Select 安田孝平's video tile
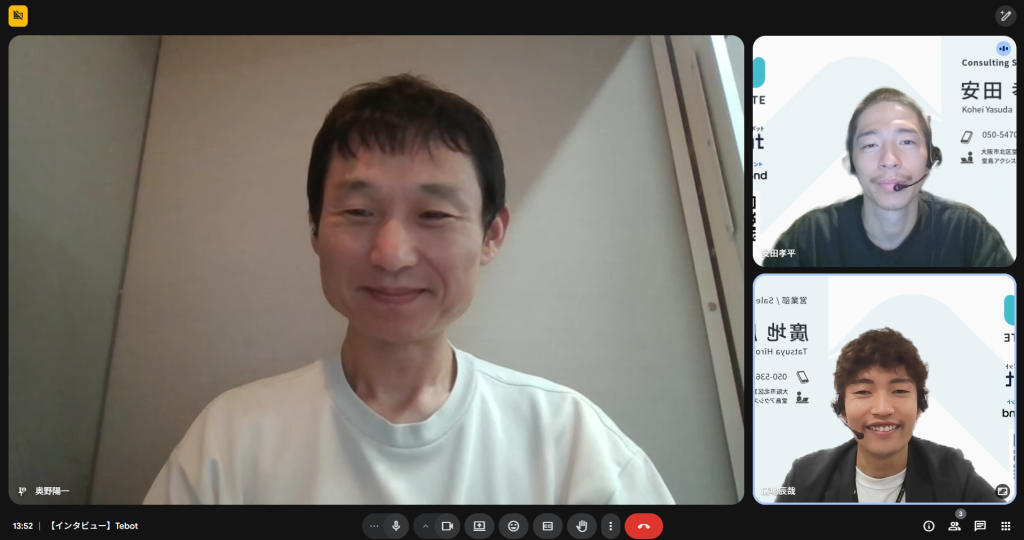Viewport: 1024px width, 540px height. pyautogui.click(x=884, y=151)
